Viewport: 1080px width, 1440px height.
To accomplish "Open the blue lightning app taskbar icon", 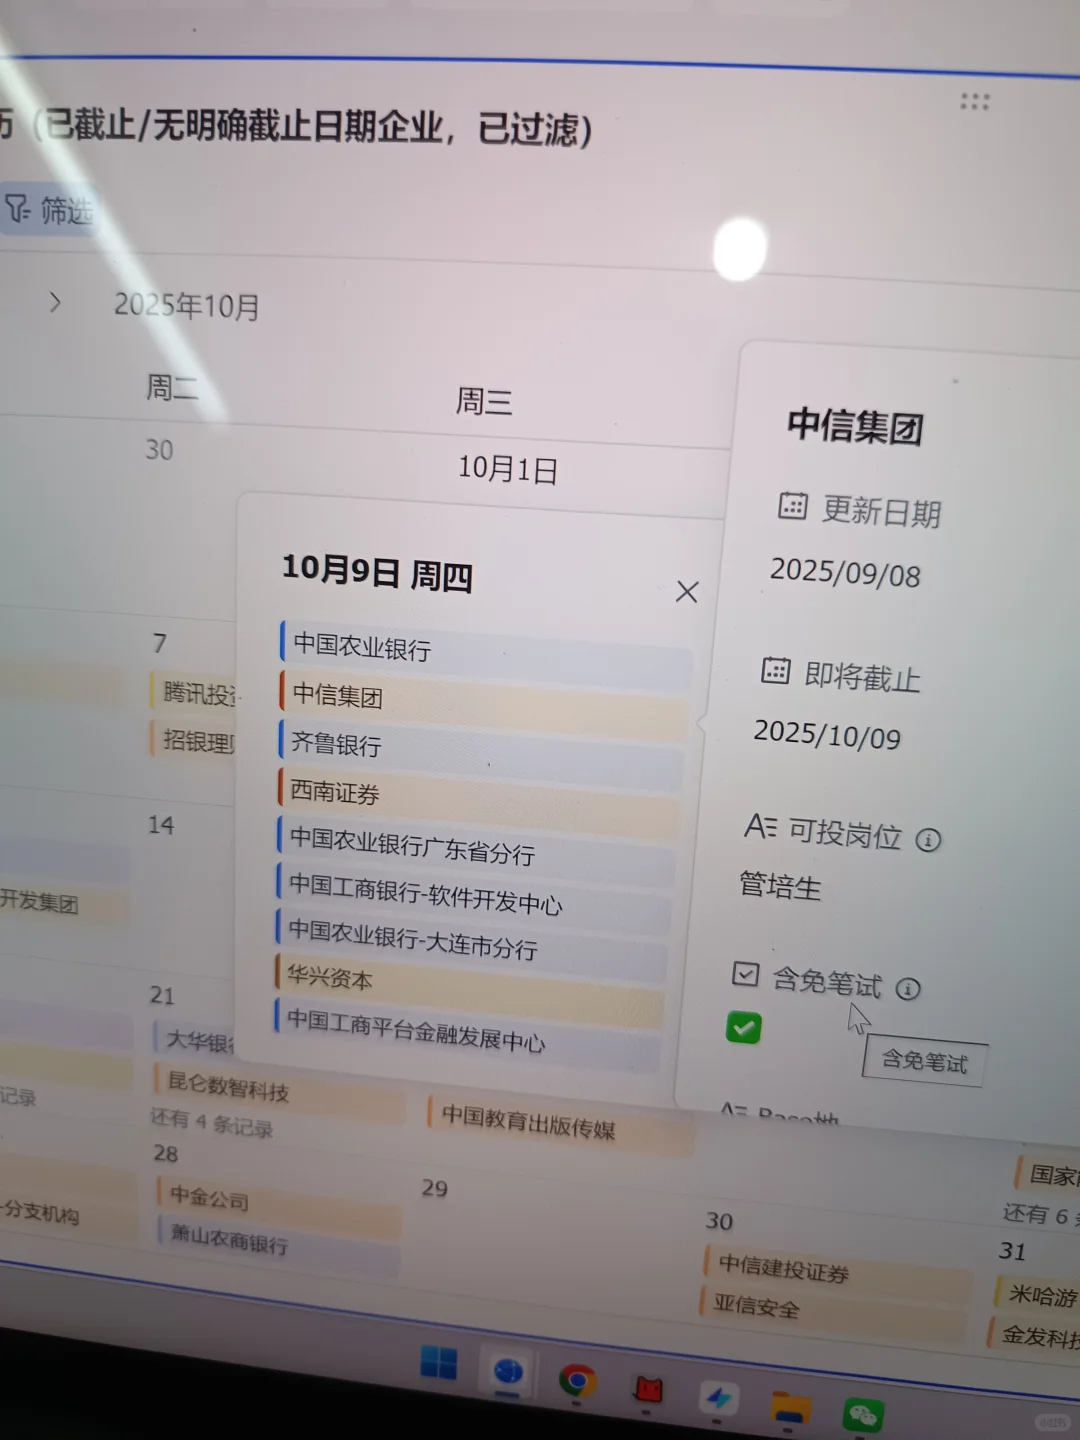I will [718, 1397].
